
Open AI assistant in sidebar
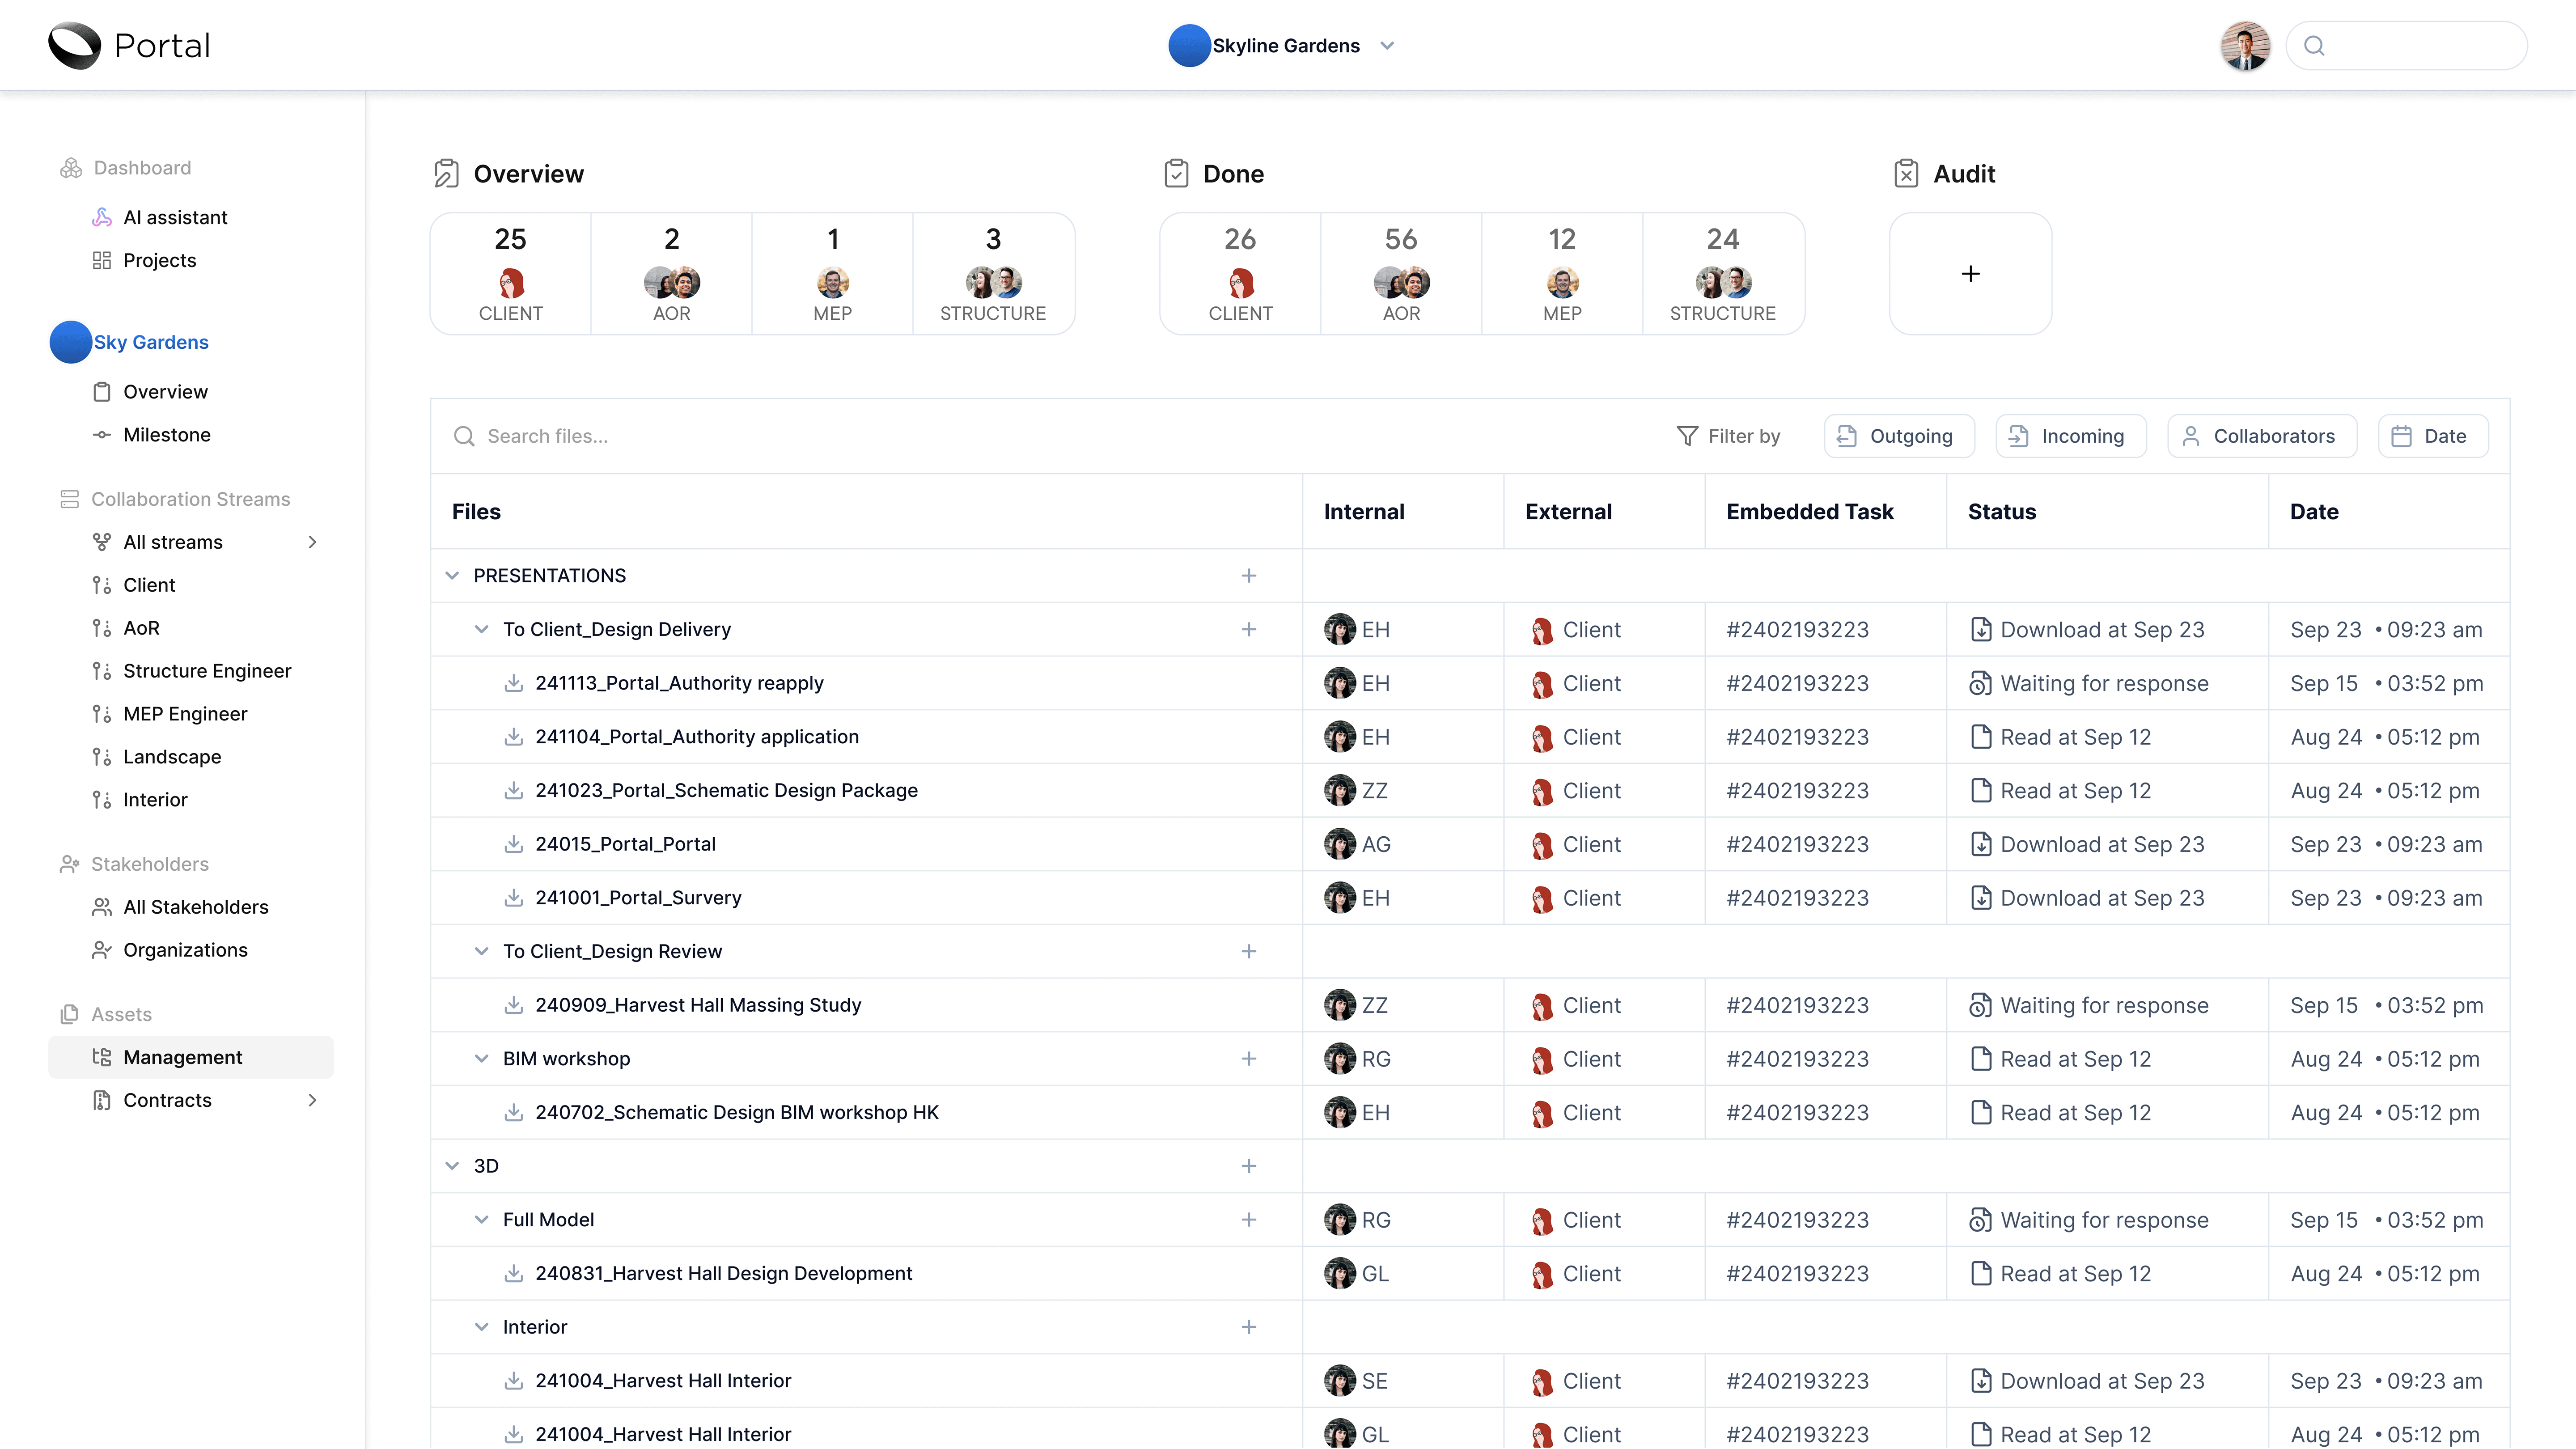[175, 217]
